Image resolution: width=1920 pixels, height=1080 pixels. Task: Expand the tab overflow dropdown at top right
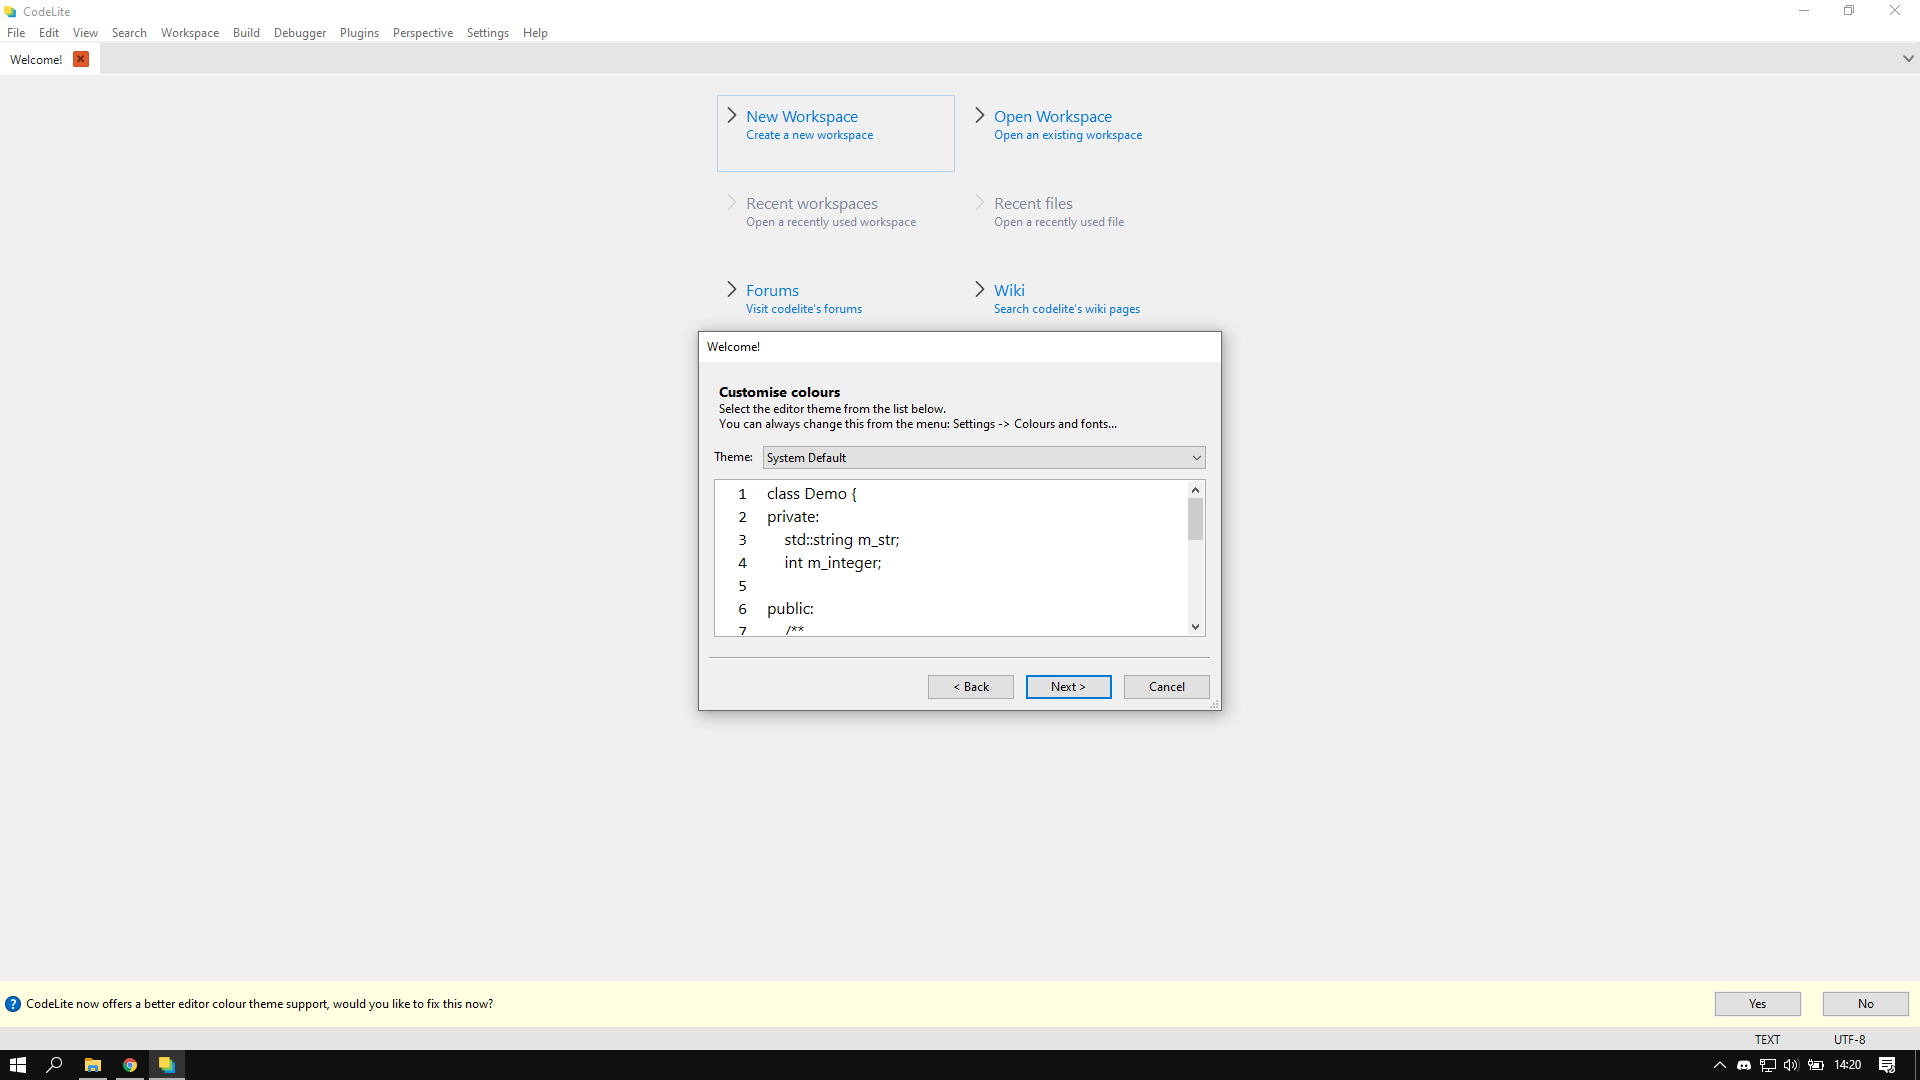click(1909, 58)
